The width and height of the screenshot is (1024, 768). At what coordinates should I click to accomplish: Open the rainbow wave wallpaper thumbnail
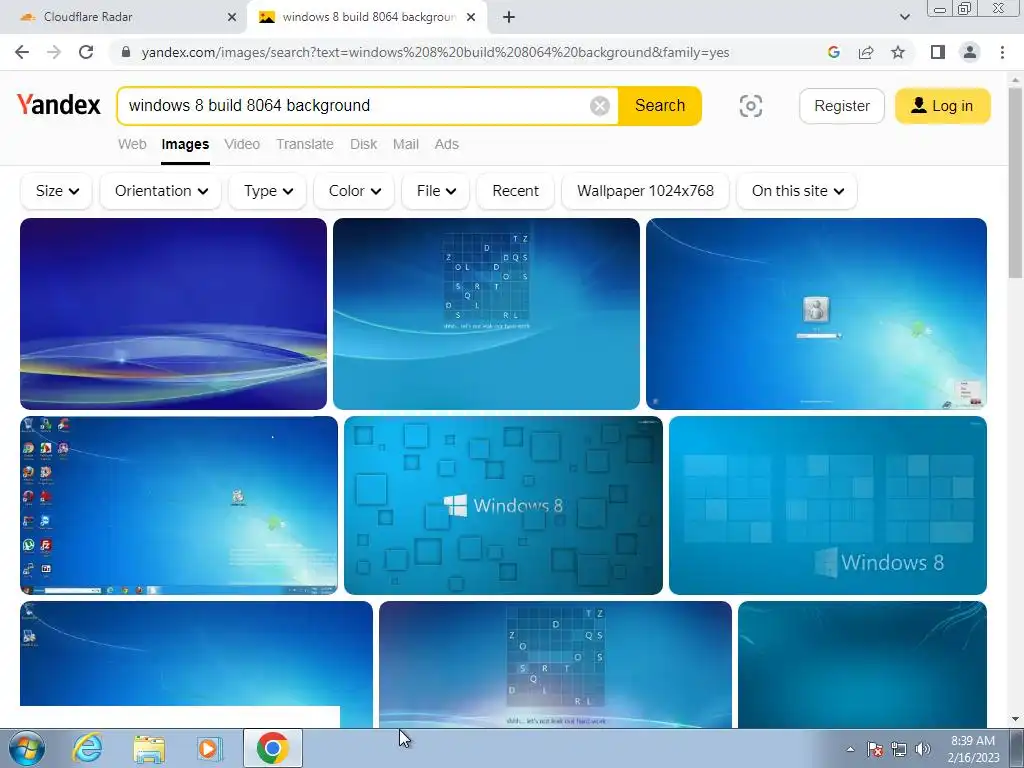point(173,313)
